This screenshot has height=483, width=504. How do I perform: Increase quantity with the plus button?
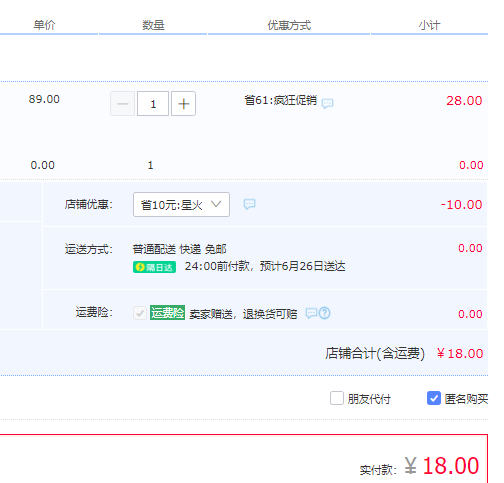tap(183, 104)
